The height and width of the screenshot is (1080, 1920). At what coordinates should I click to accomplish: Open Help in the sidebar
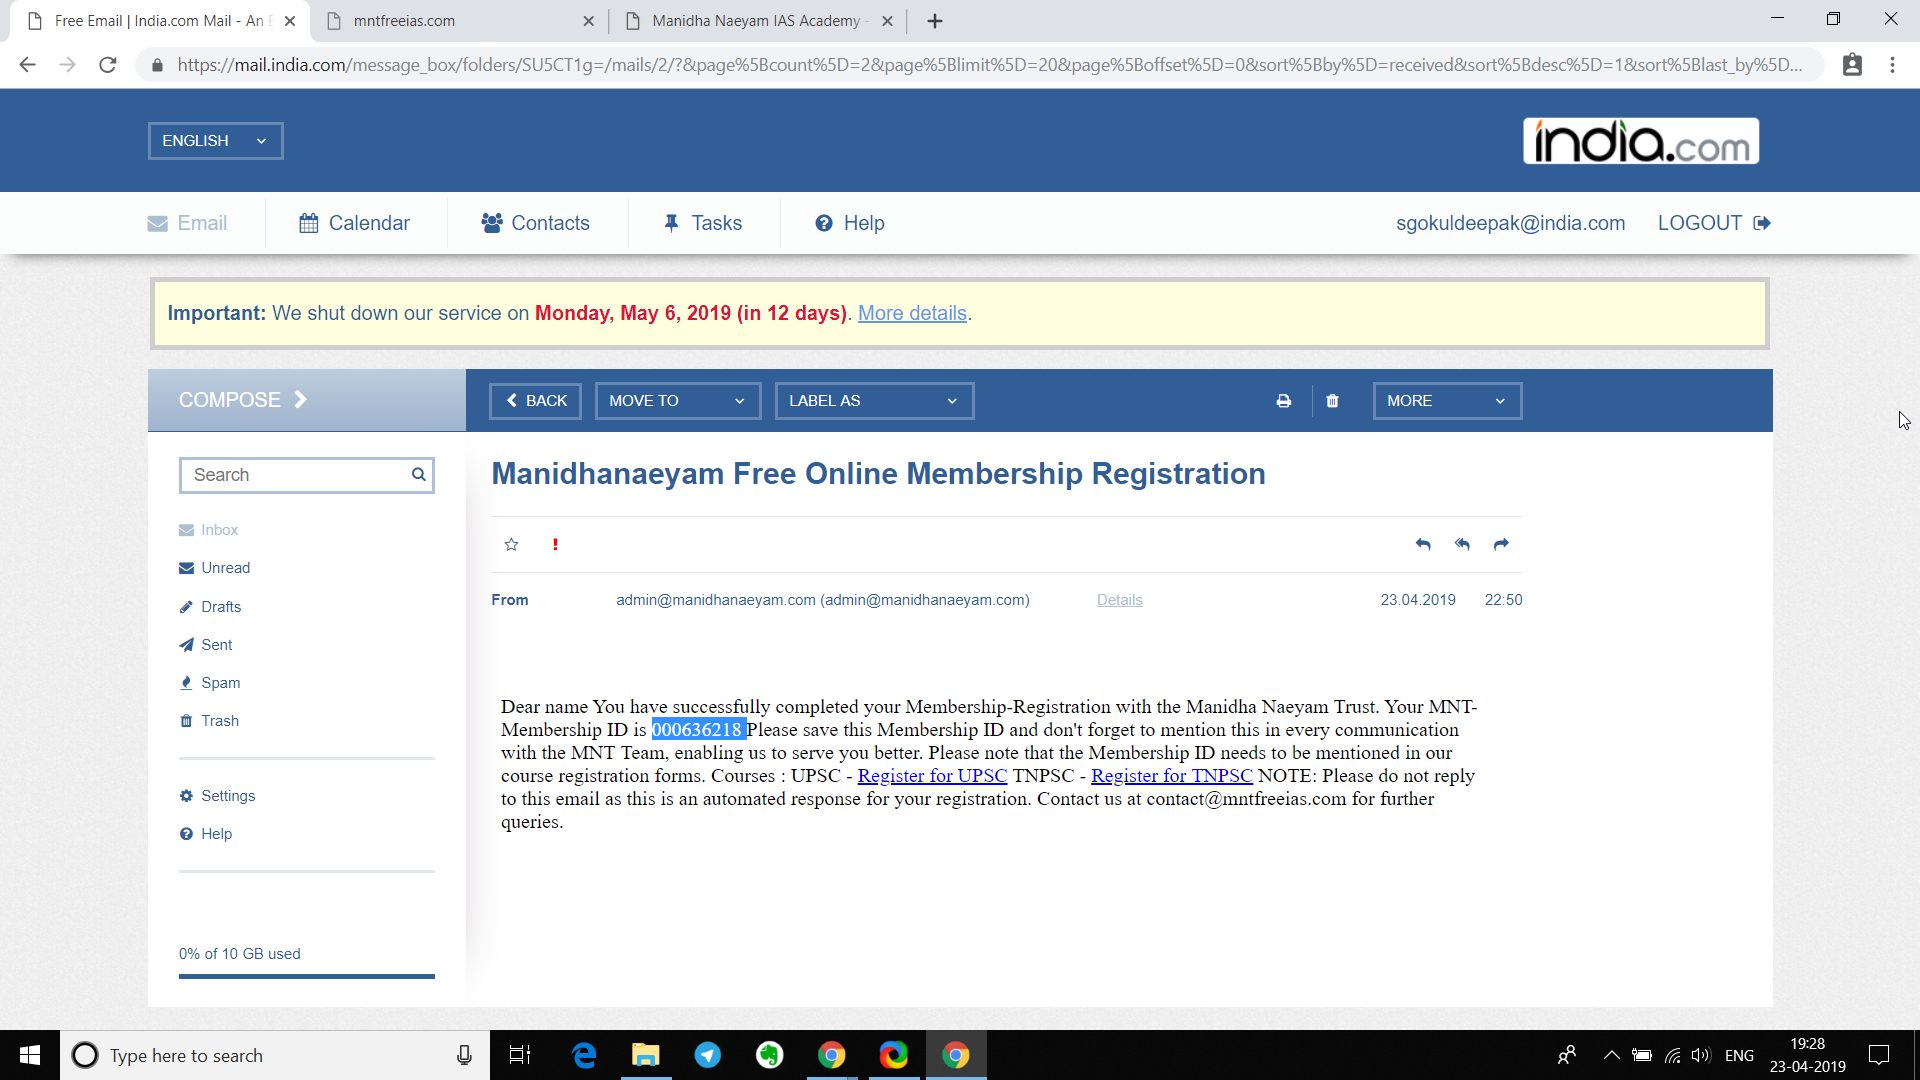coord(205,834)
